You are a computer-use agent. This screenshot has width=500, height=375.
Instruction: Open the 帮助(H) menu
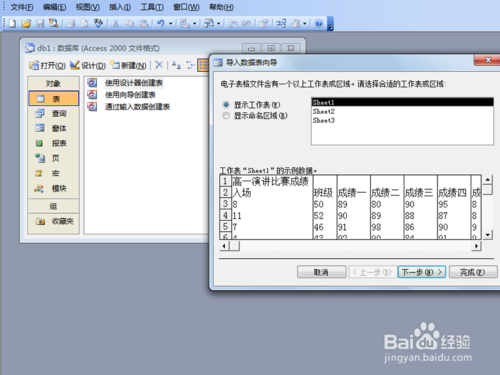(221, 7)
